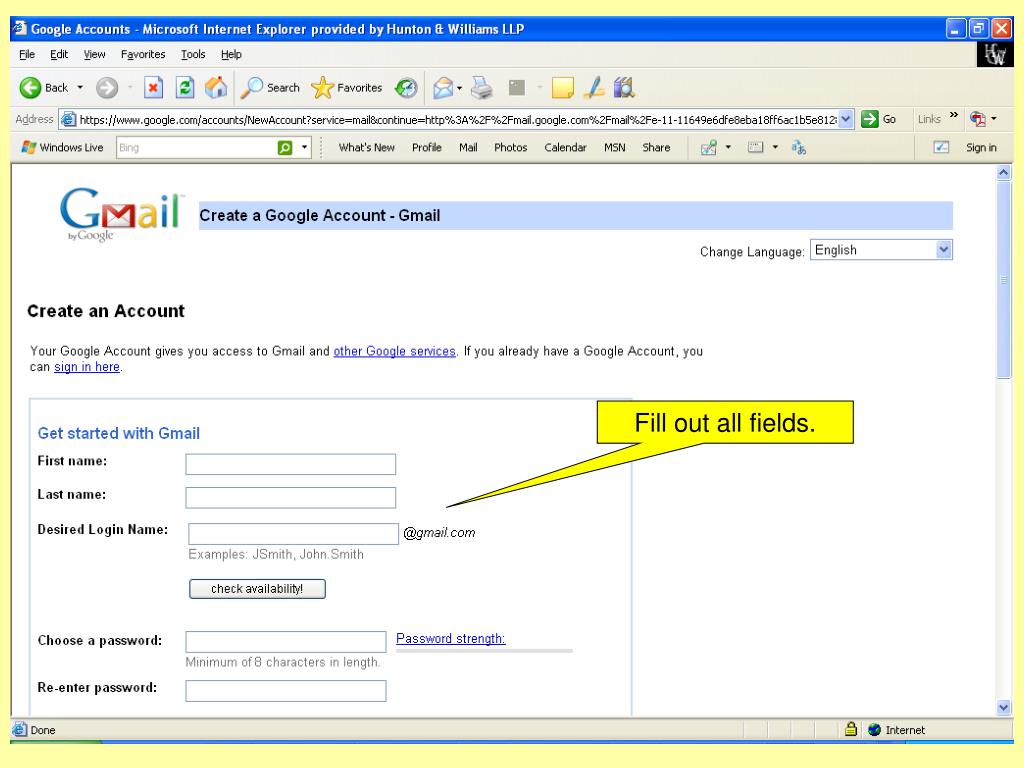Click the green Go arrow button
The height and width of the screenshot is (768, 1024).
click(x=869, y=119)
